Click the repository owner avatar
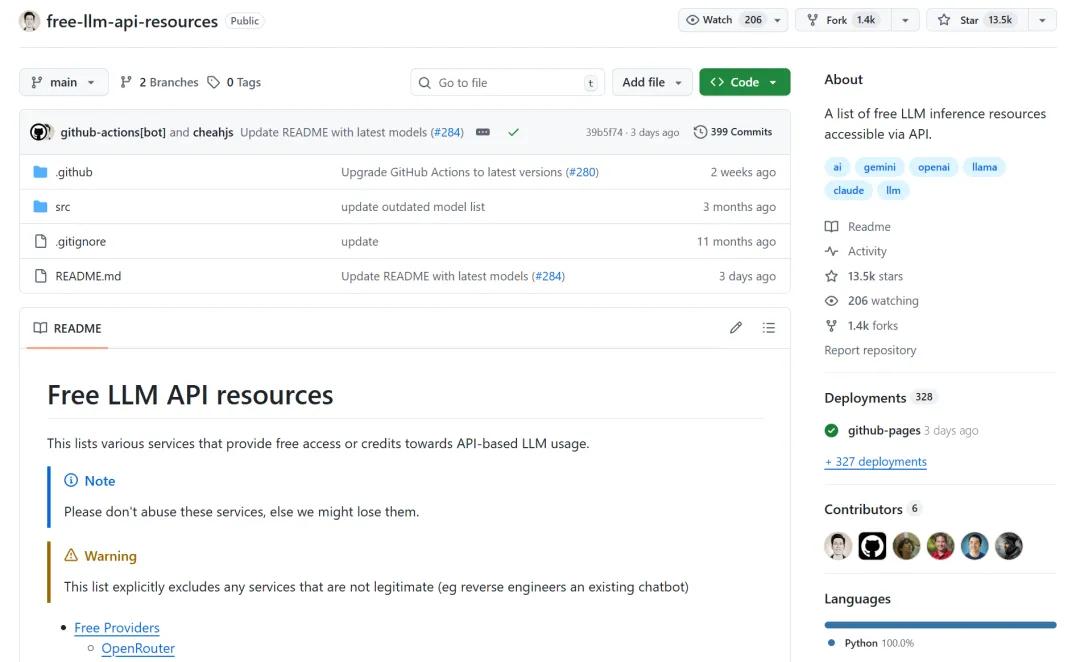Viewport: 1080px width, 662px height. pyautogui.click(x=30, y=21)
